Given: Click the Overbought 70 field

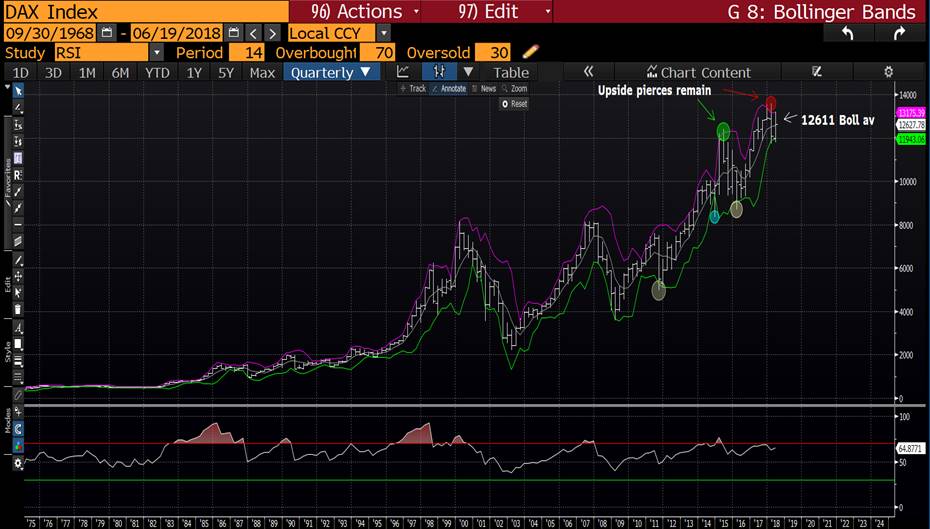Looking at the screenshot, I should [377, 52].
